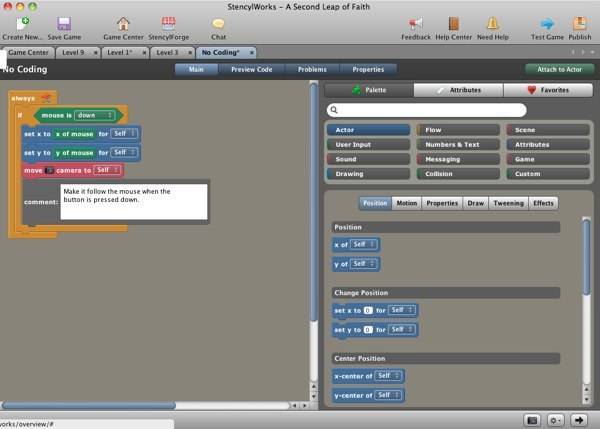
Task: Select the Draw sub-tab
Action: click(x=476, y=203)
